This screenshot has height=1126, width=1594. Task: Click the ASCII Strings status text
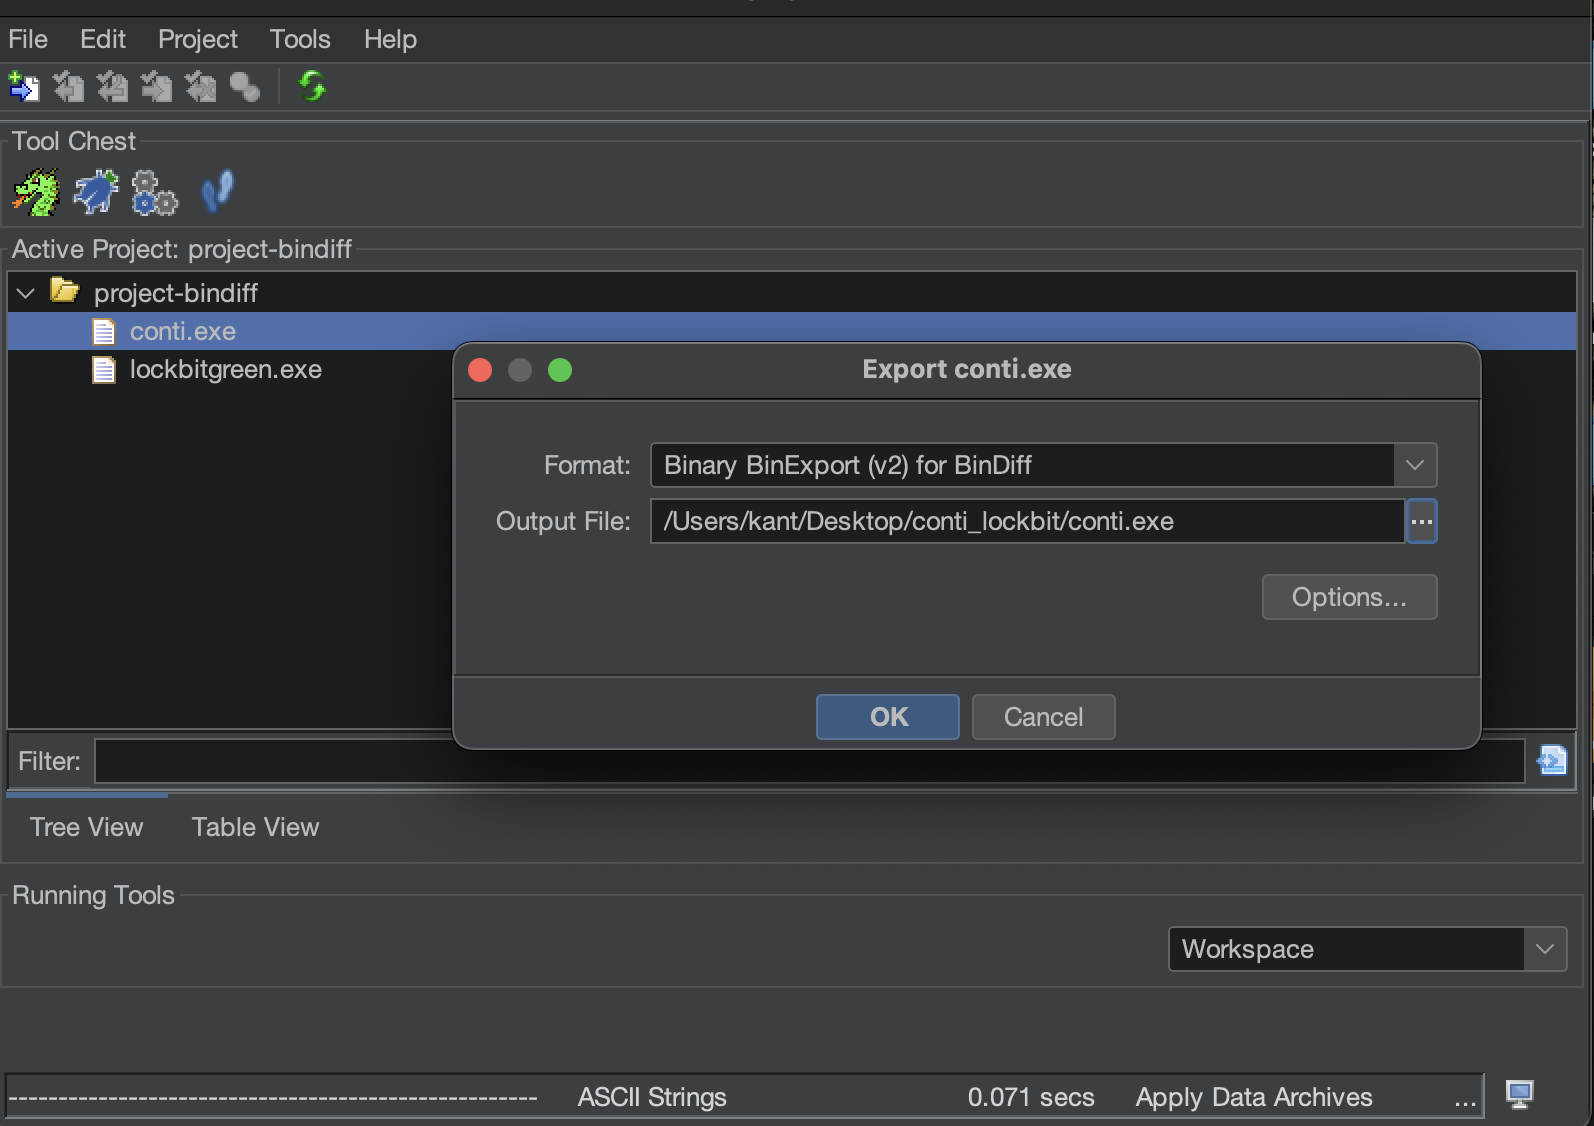(x=652, y=1097)
